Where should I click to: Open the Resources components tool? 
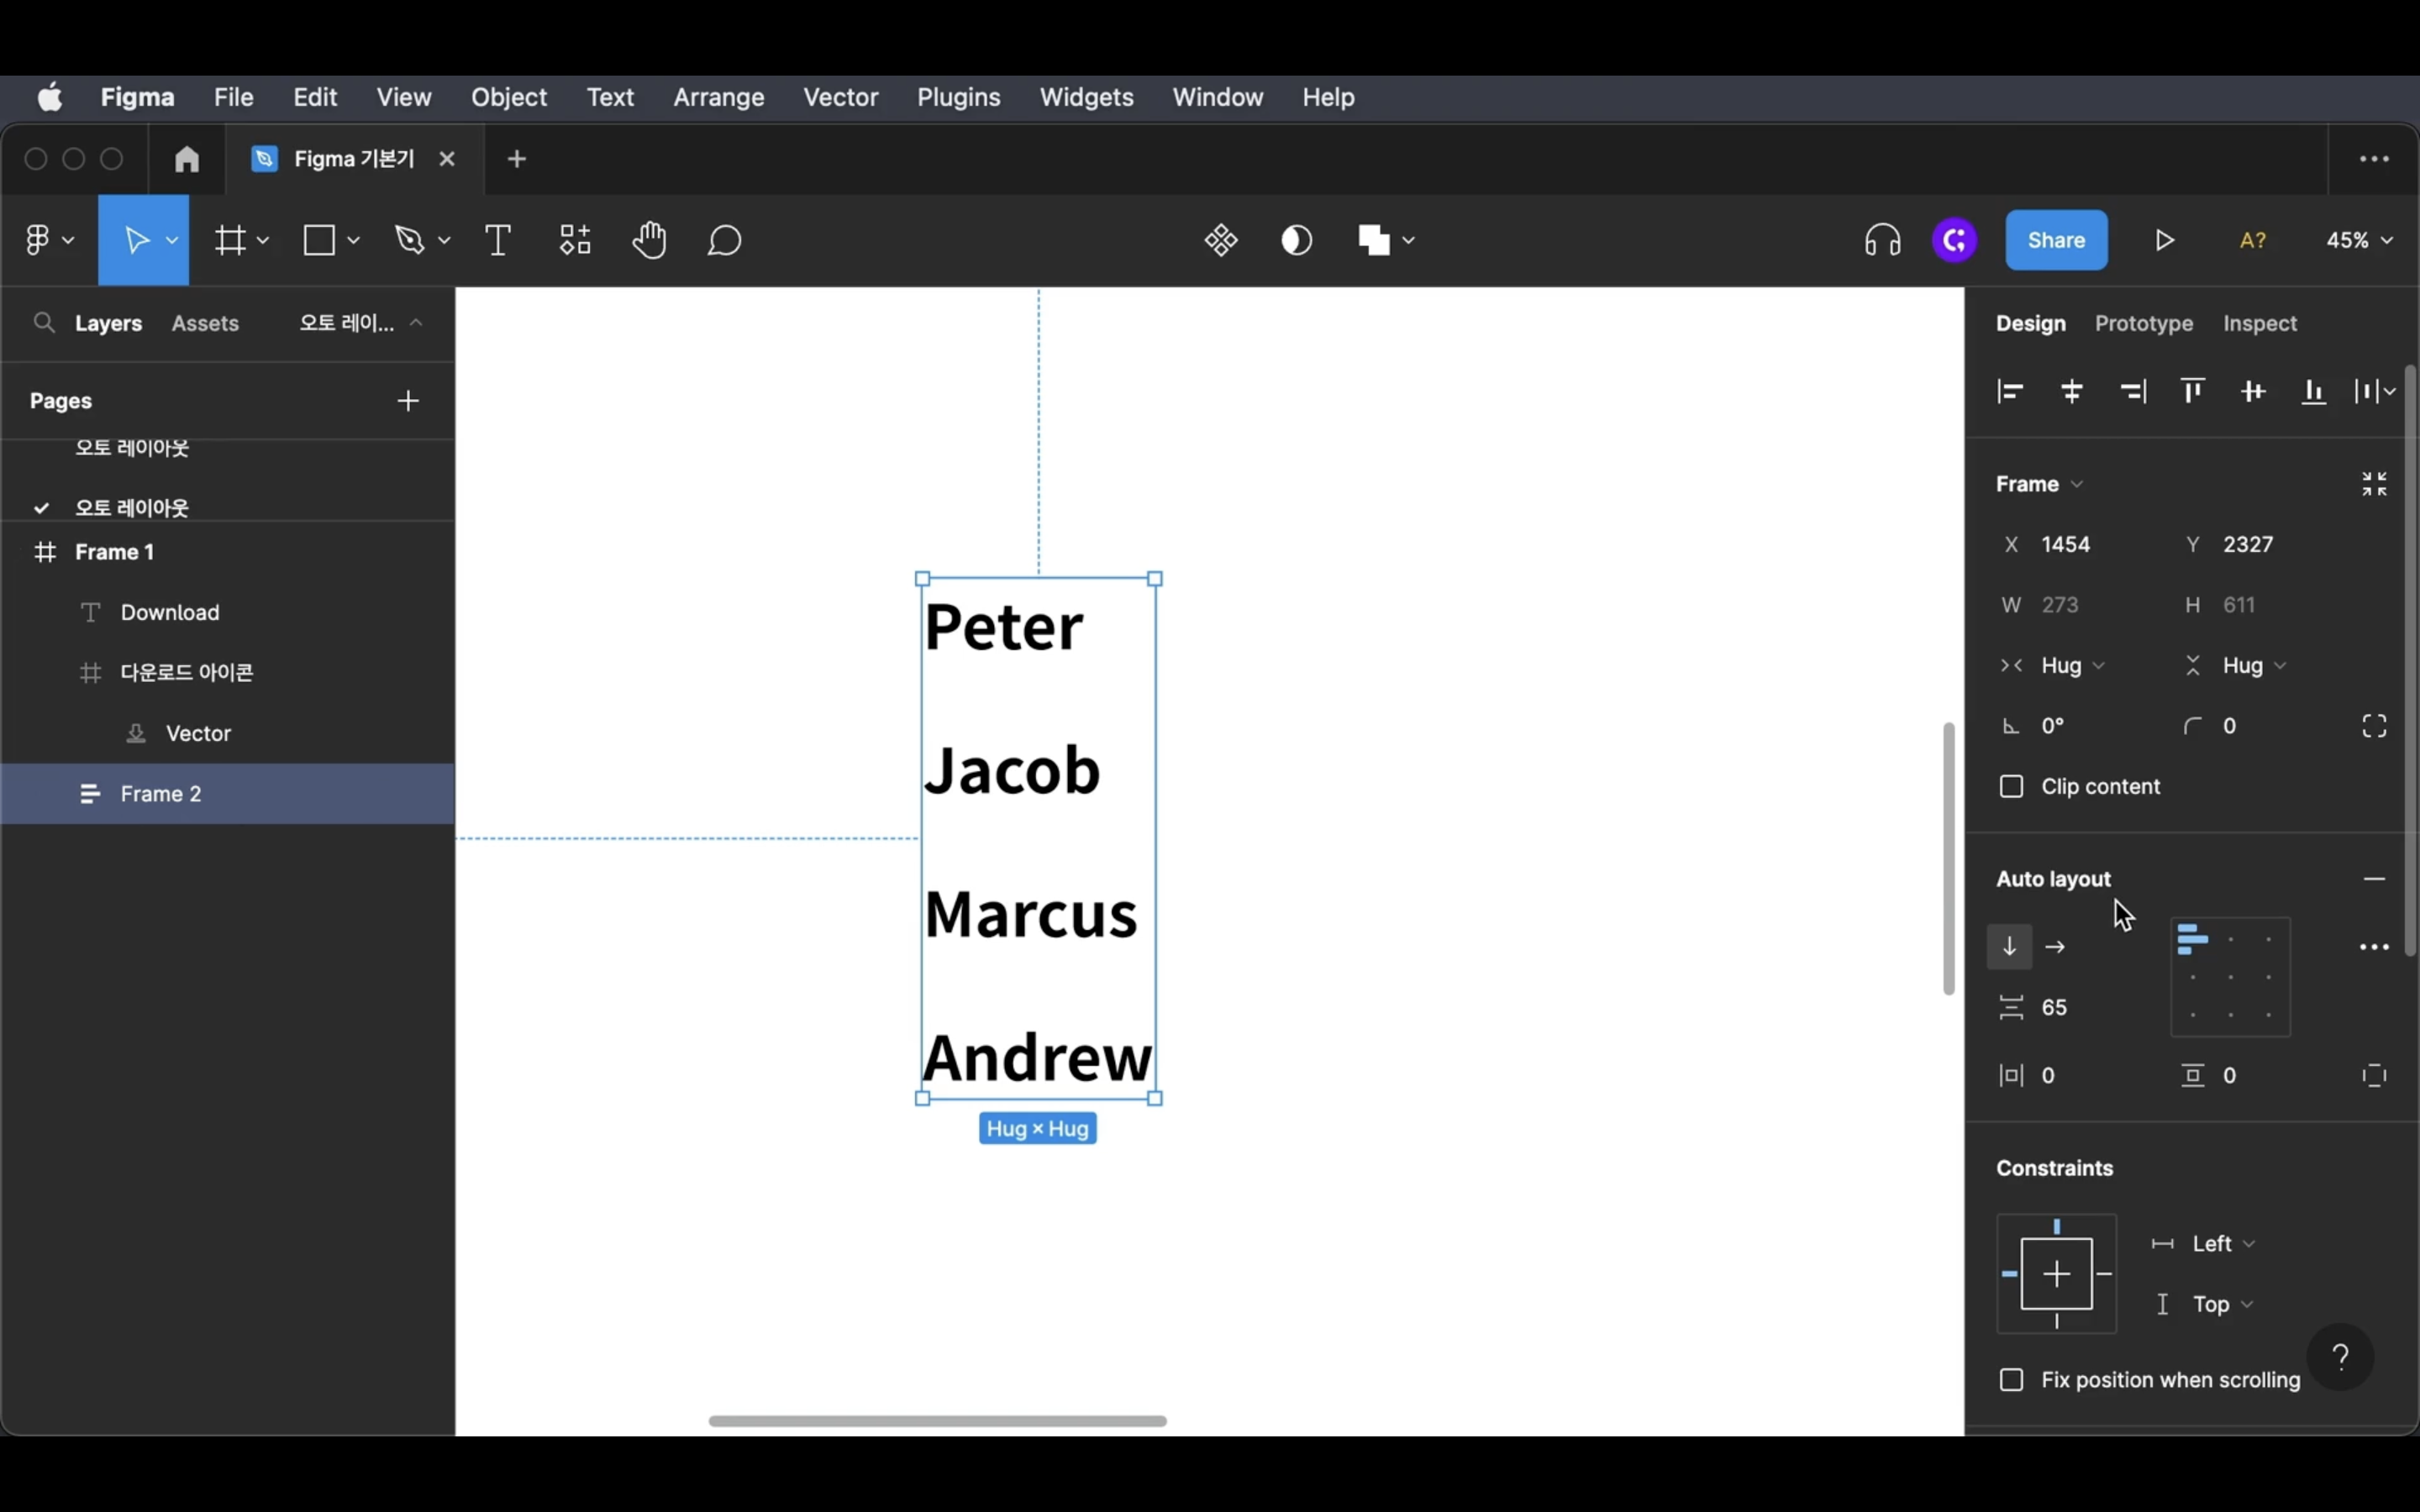pyautogui.click(x=575, y=241)
